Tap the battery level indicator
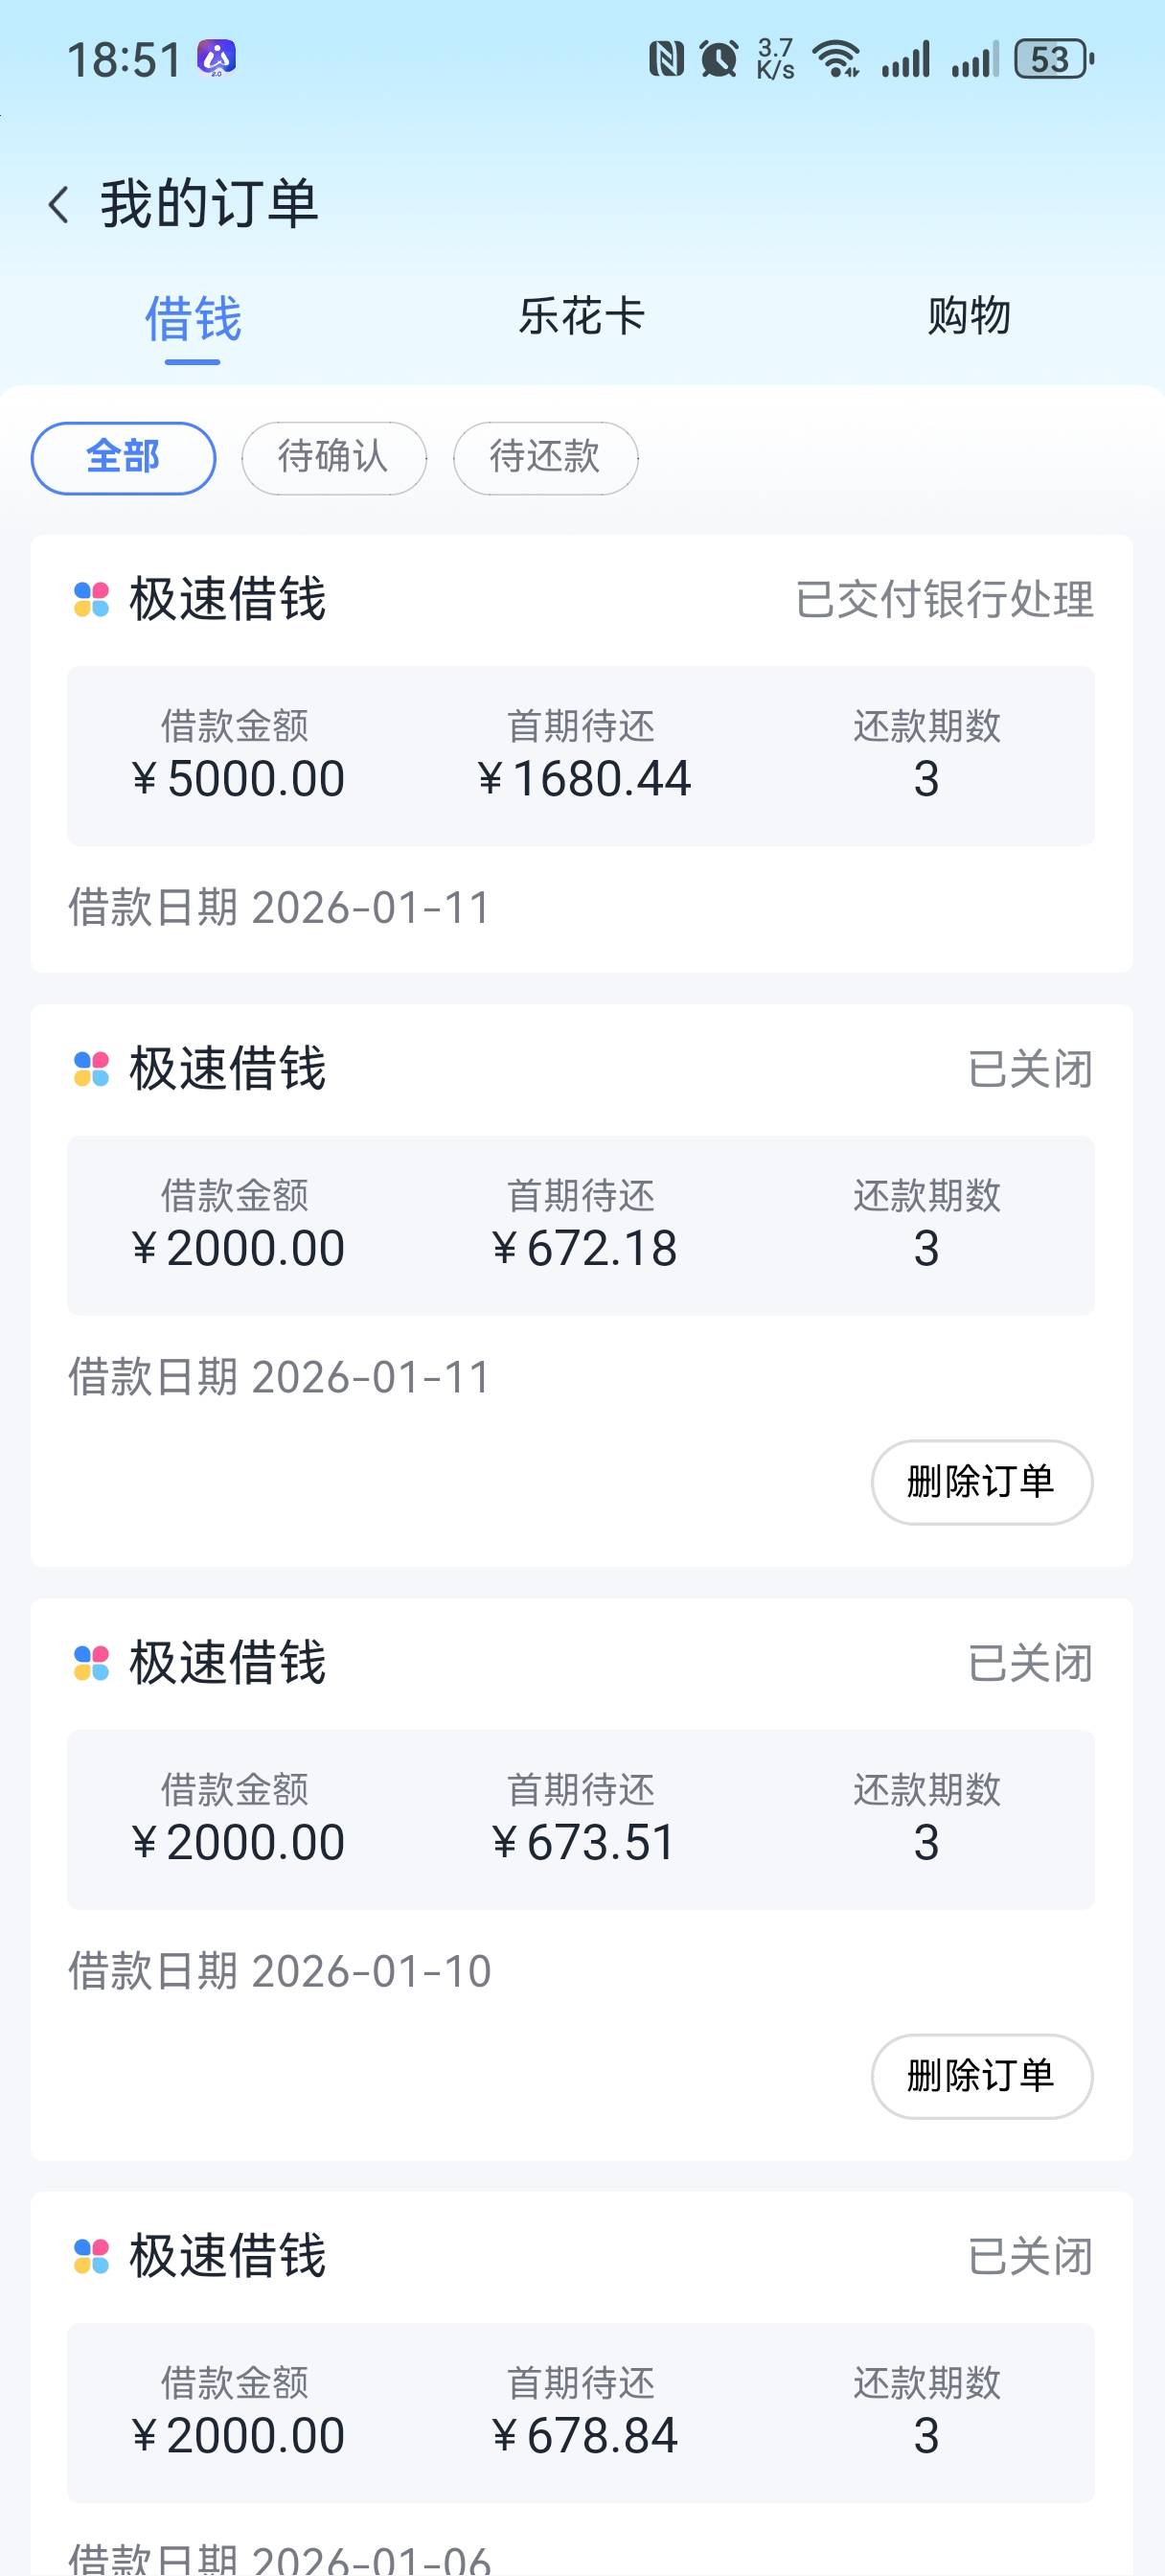This screenshot has height=2576, width=1165. [x=1053, y=59]
